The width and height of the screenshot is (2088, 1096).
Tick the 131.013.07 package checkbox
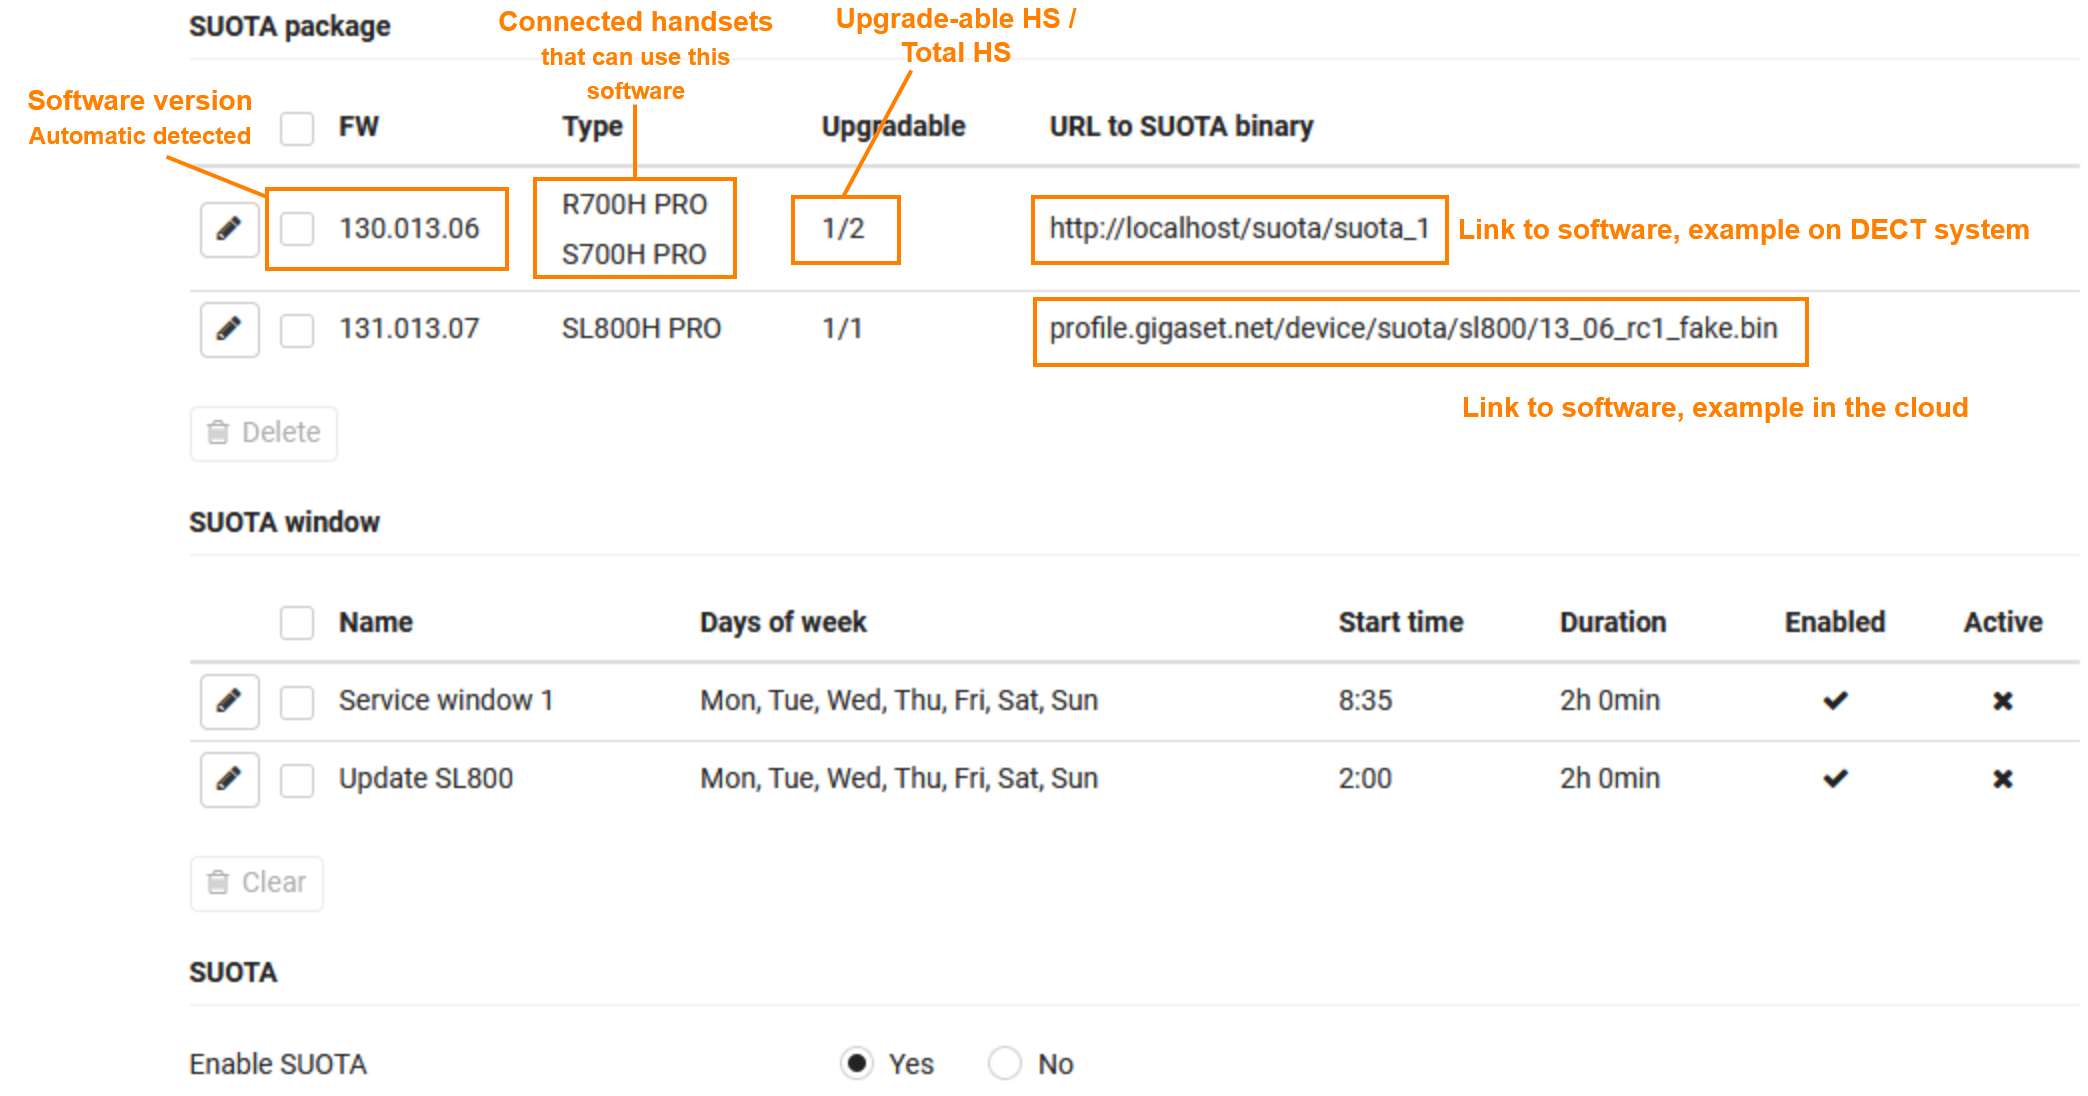(x=297, y=330)
